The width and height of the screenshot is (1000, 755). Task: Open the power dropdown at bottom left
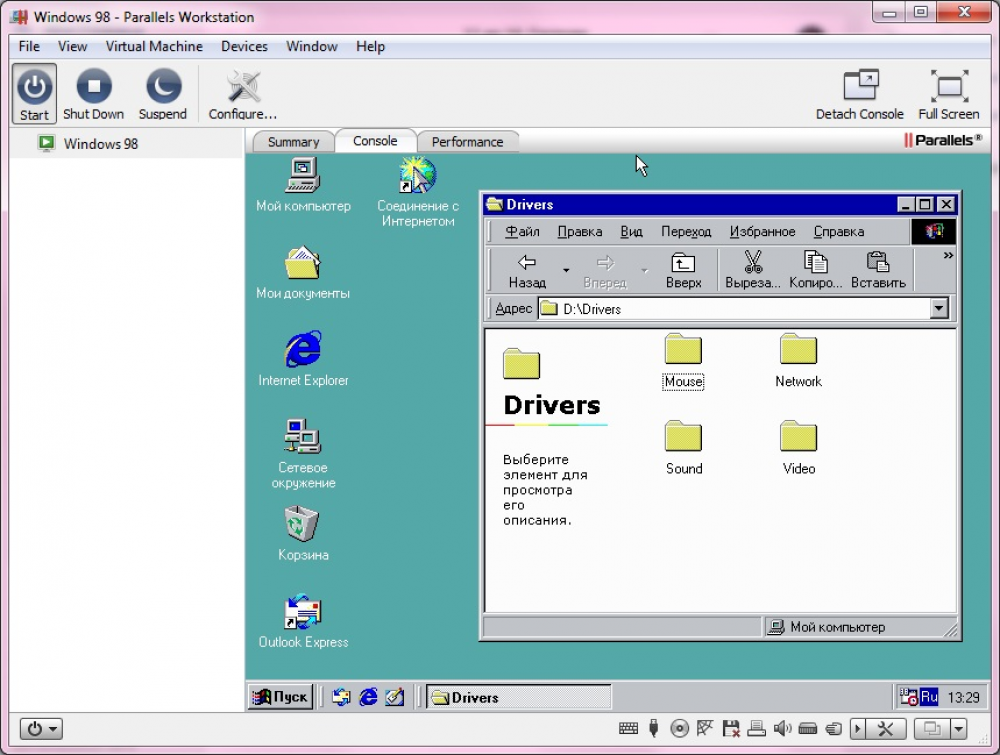pos(41,728)
